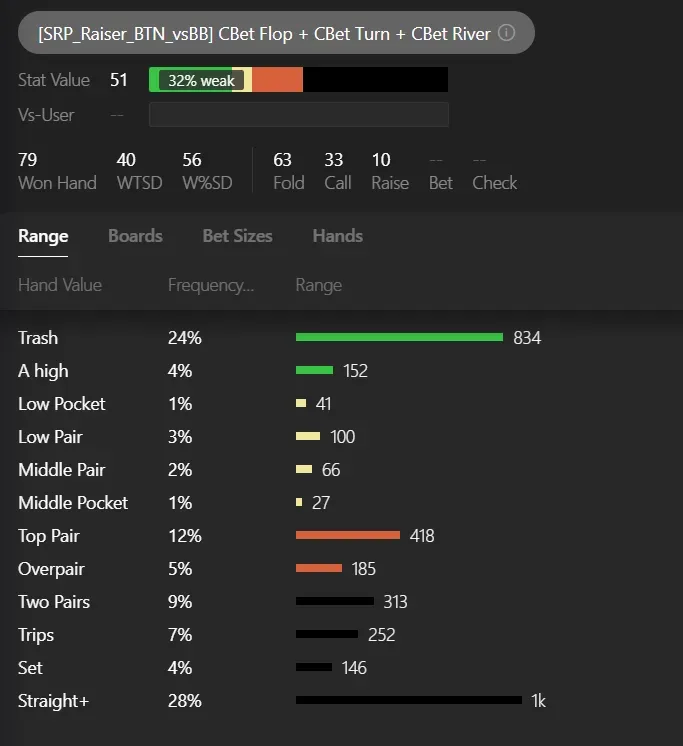Select the Hands tab

point(337,236)
